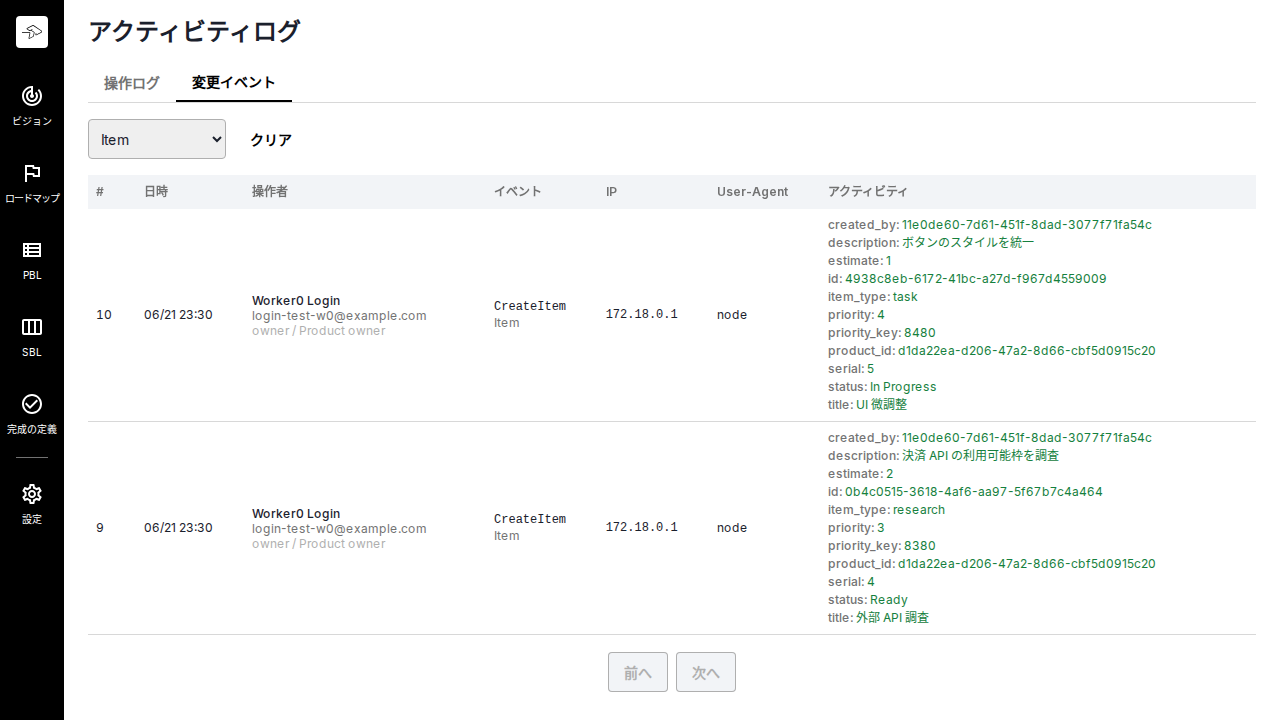The height and width of the screenshot is (720, 1280).
Task: Click email login-test-w0@example.com in row 10
Action: 339,315
